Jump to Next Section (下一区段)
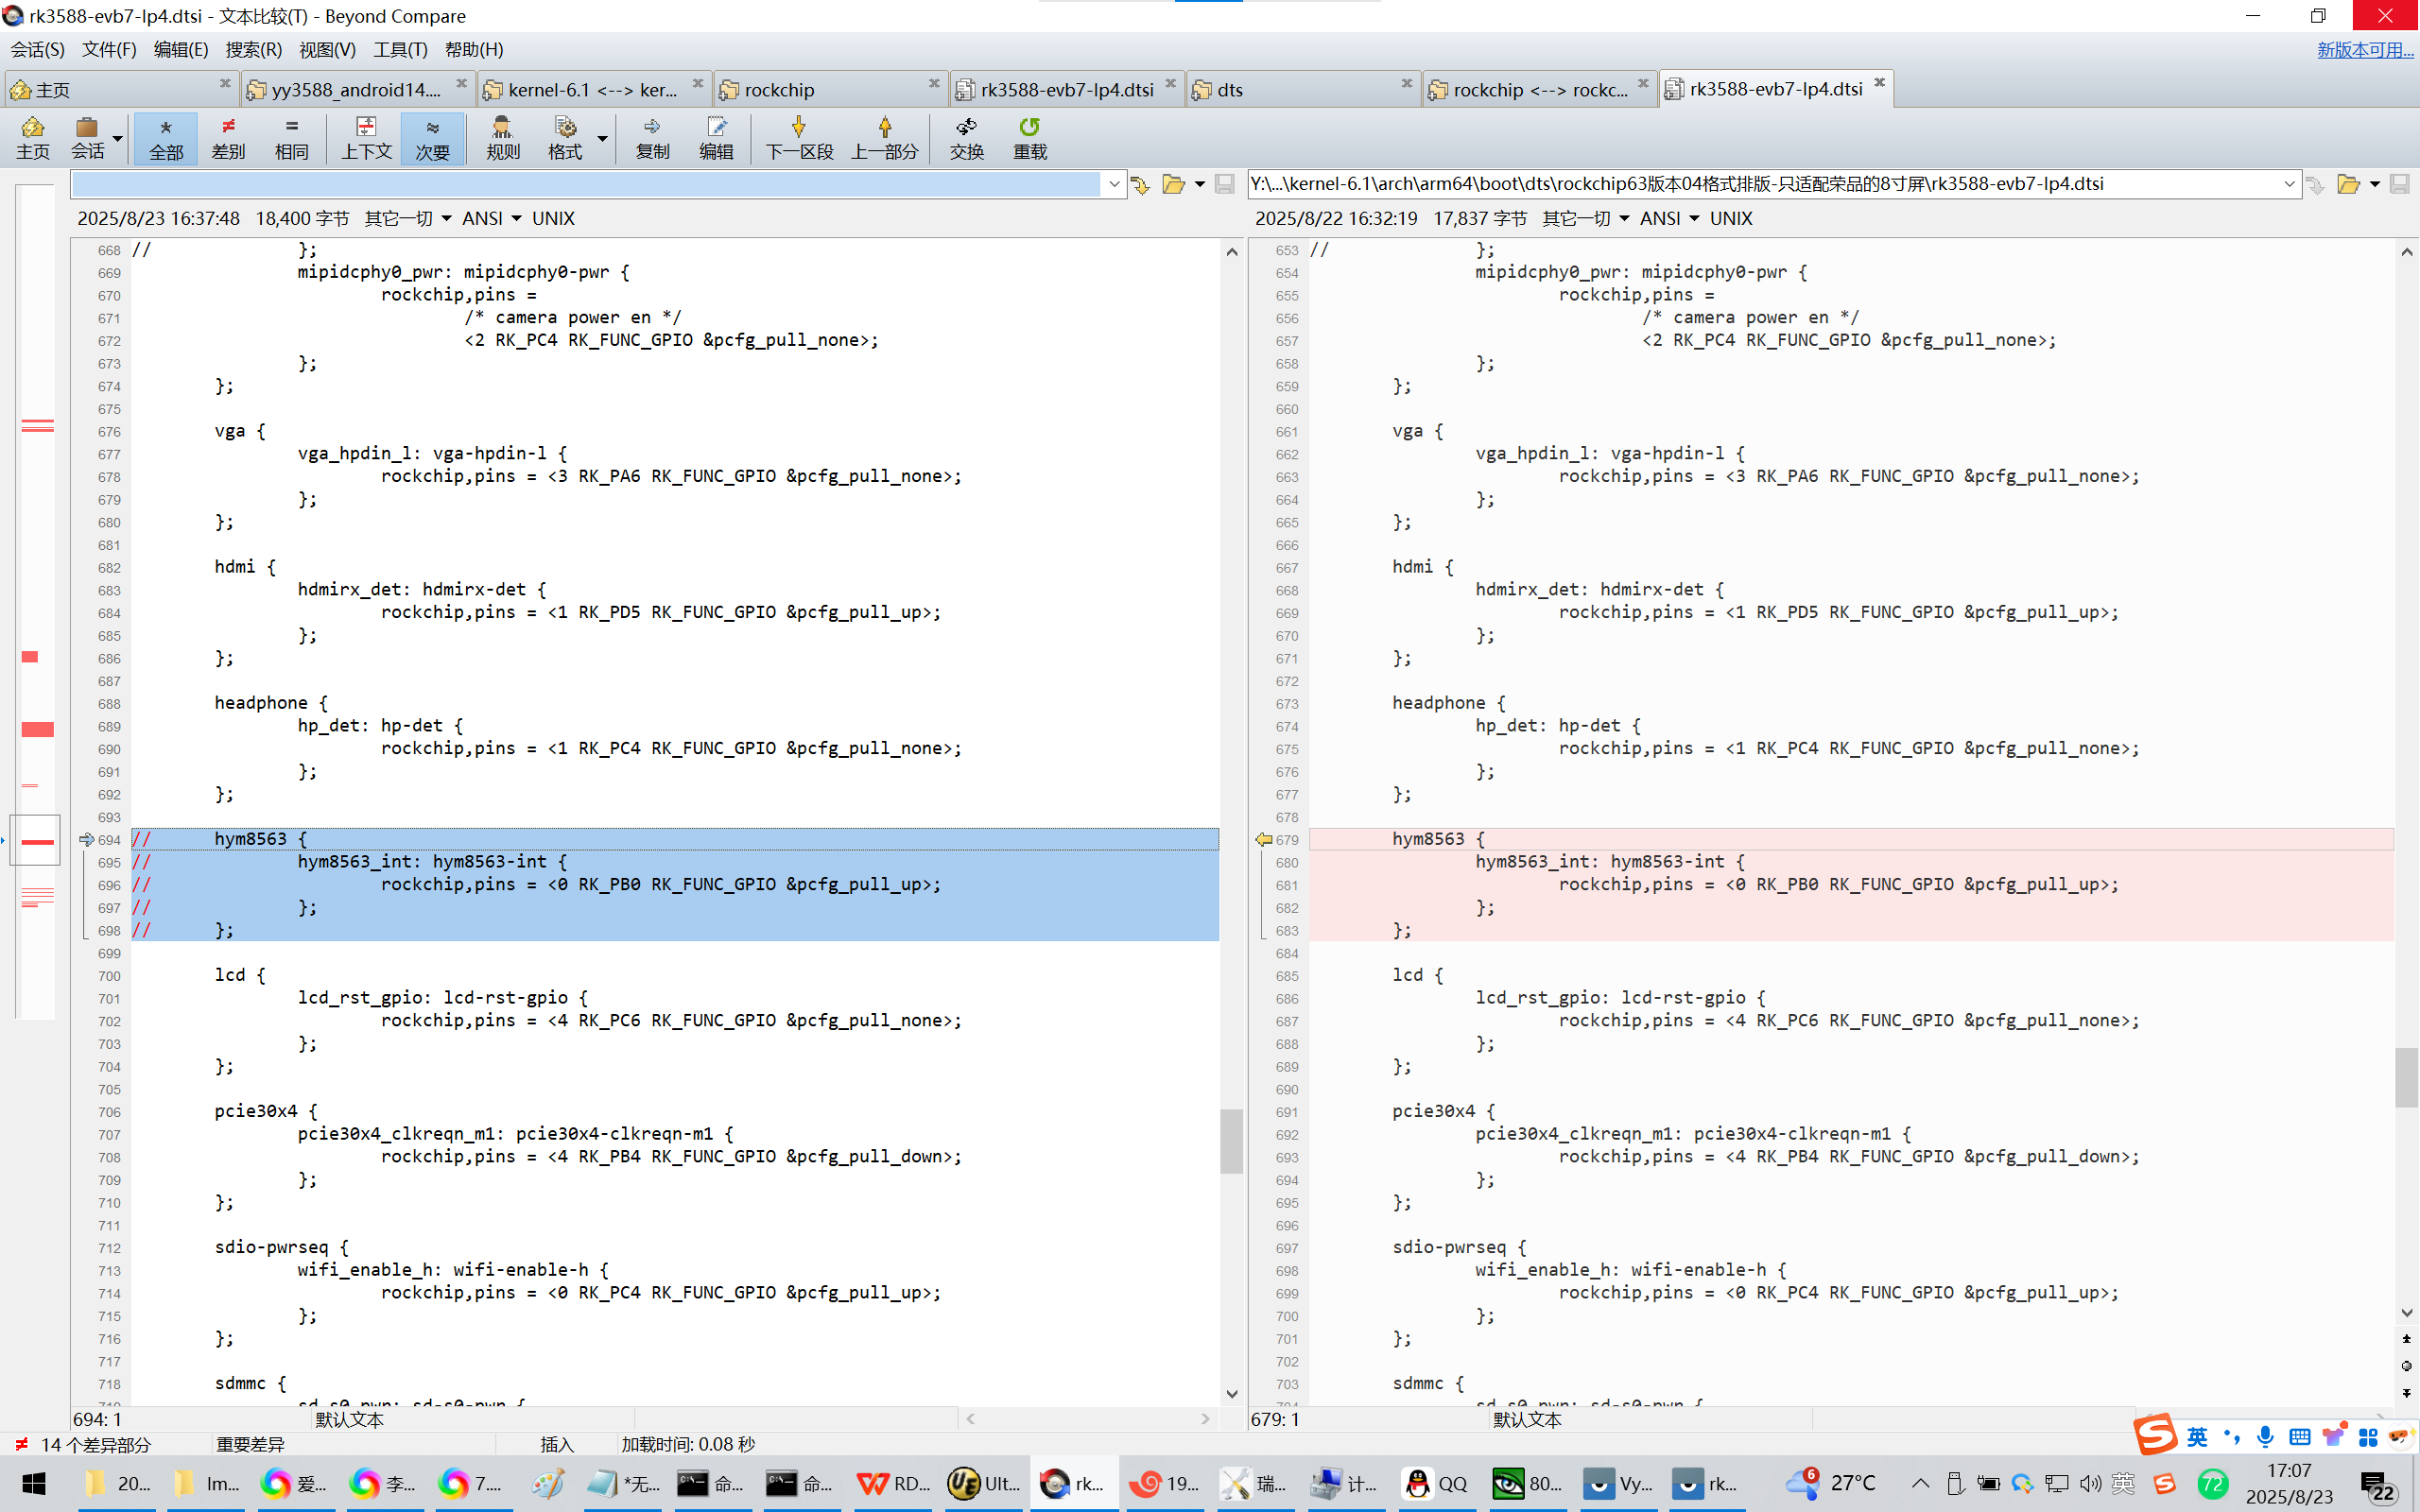 click(799, 138)
